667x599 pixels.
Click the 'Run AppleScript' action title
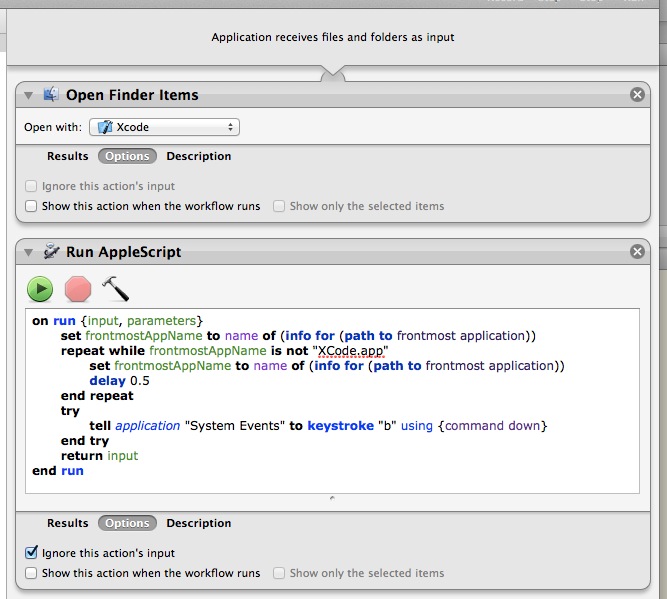(x=123, y=252)
